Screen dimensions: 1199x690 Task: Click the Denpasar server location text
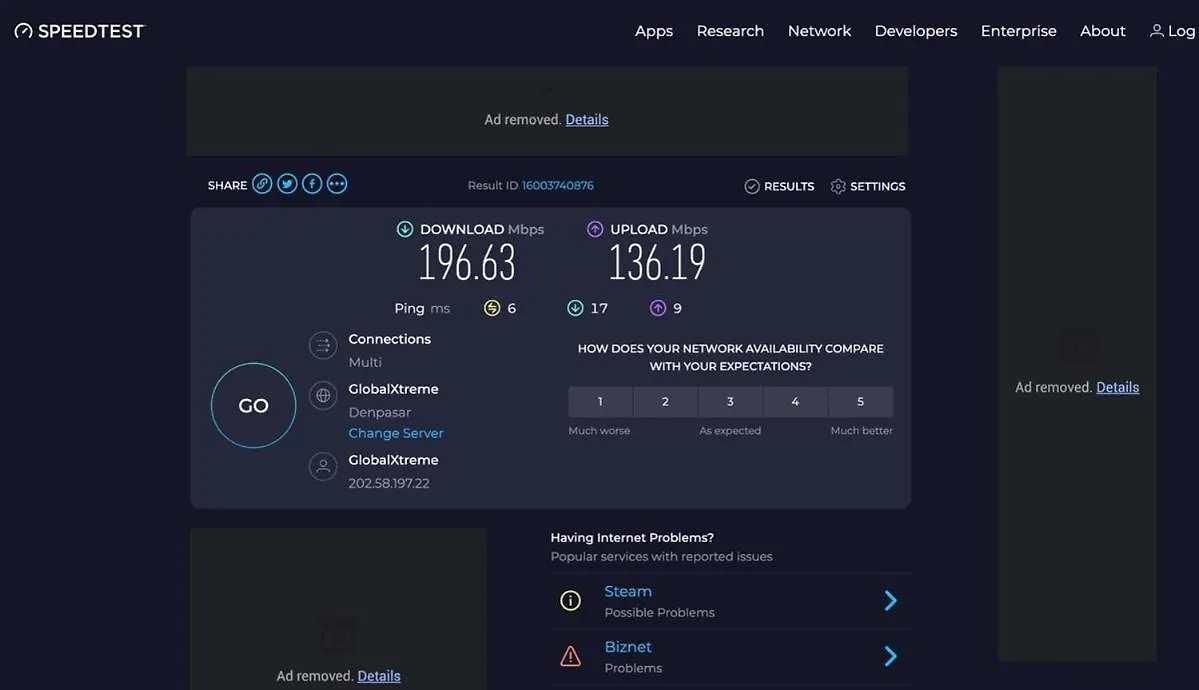pos(379,412)
